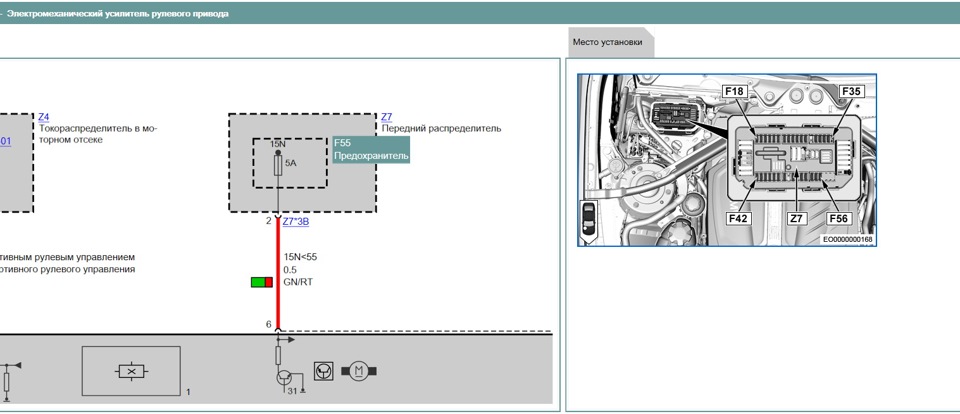Click the 5A fuse symbol

(x=278, y=164)
